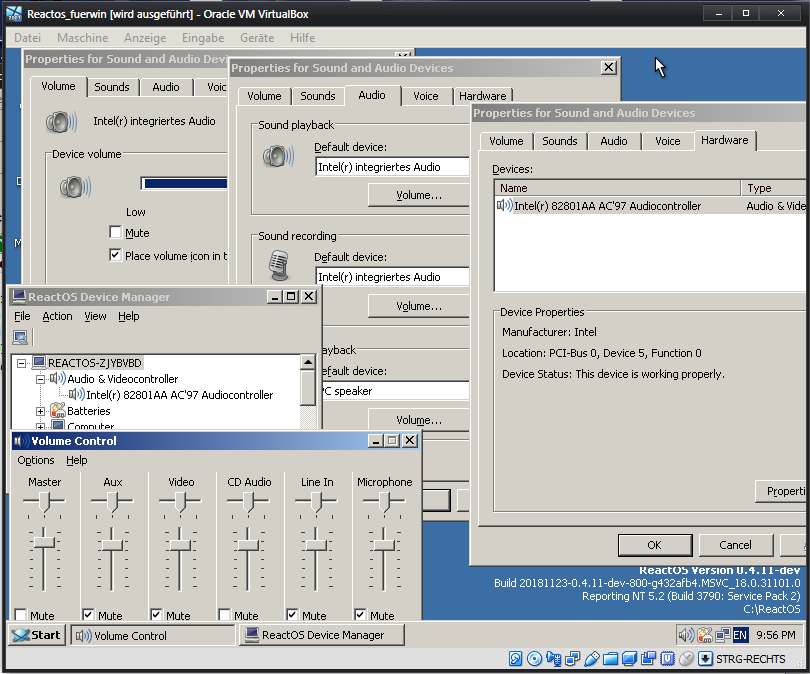Uncheck the Line In Mute checkbox
The height and width of the screenshot is (674, 810).
click(x=292, y=615)
